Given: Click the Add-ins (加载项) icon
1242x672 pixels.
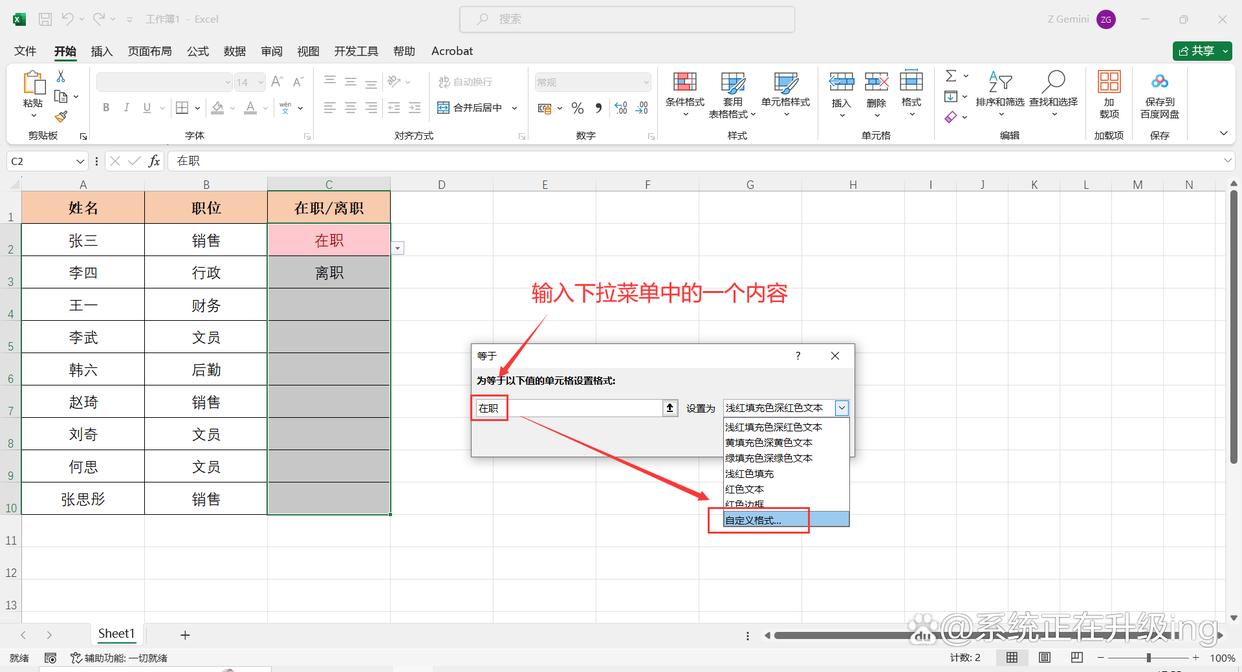Looking at the screenshot, I should click(1109, 83).
